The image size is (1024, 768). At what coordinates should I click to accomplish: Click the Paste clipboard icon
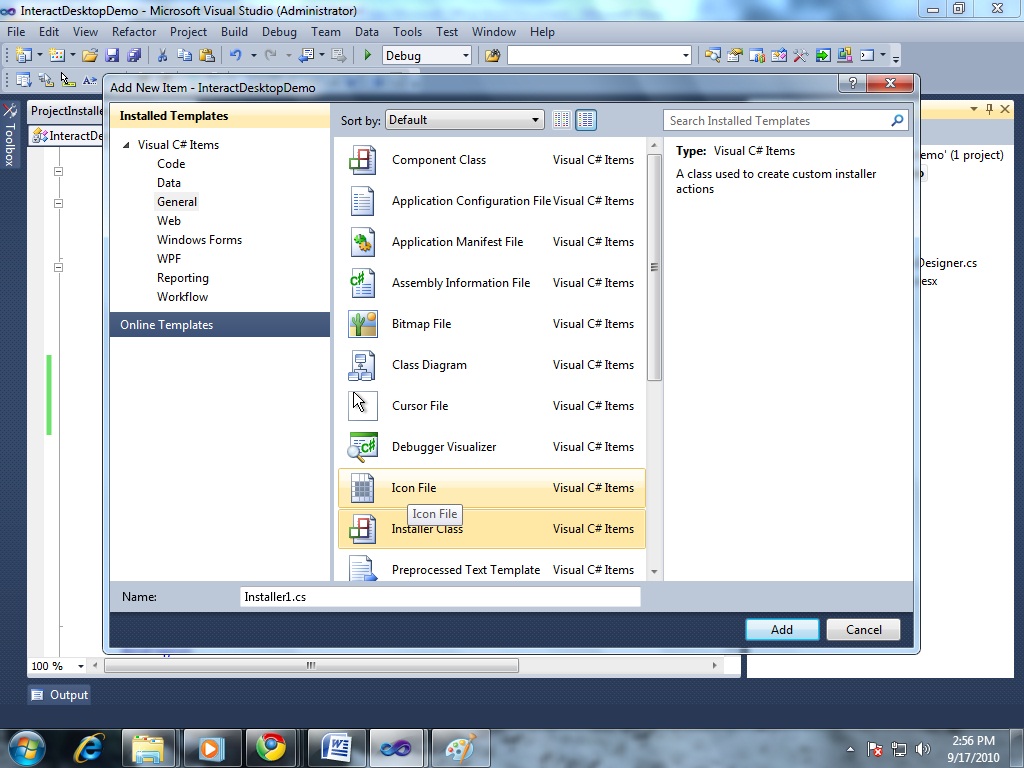[x=207, y=56]
